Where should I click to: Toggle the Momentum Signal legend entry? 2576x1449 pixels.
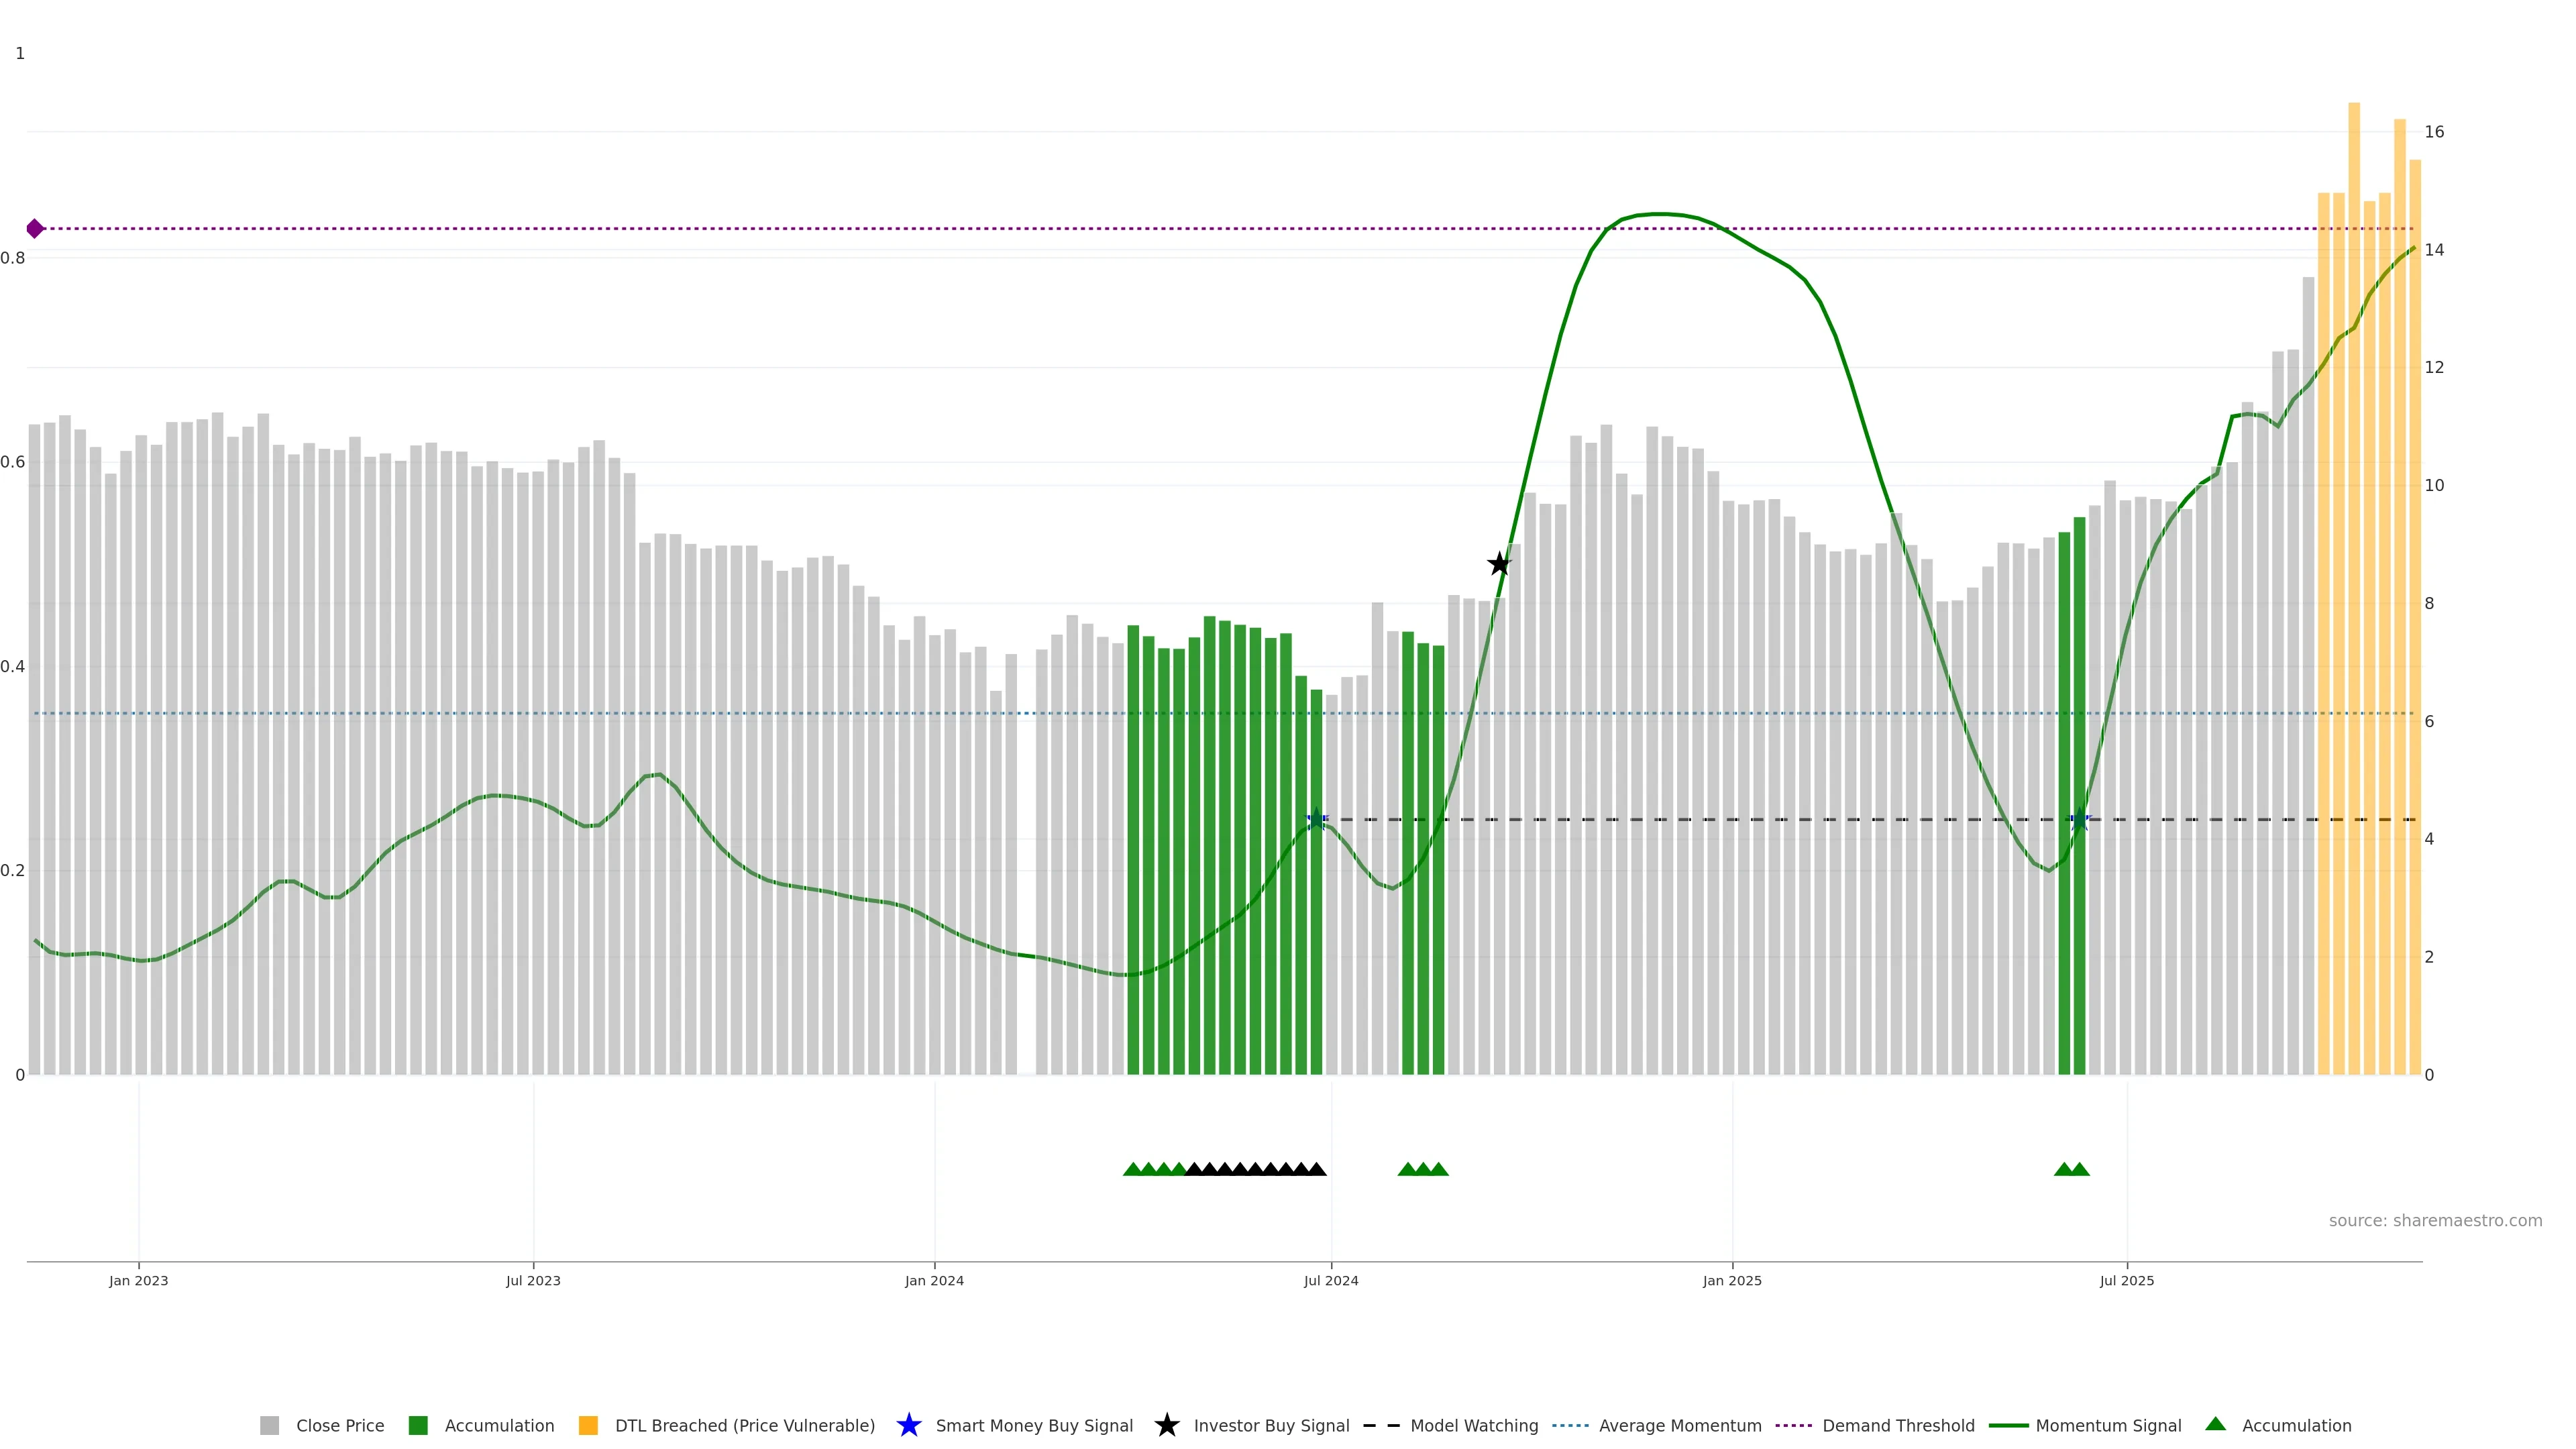point(2107,1425)
